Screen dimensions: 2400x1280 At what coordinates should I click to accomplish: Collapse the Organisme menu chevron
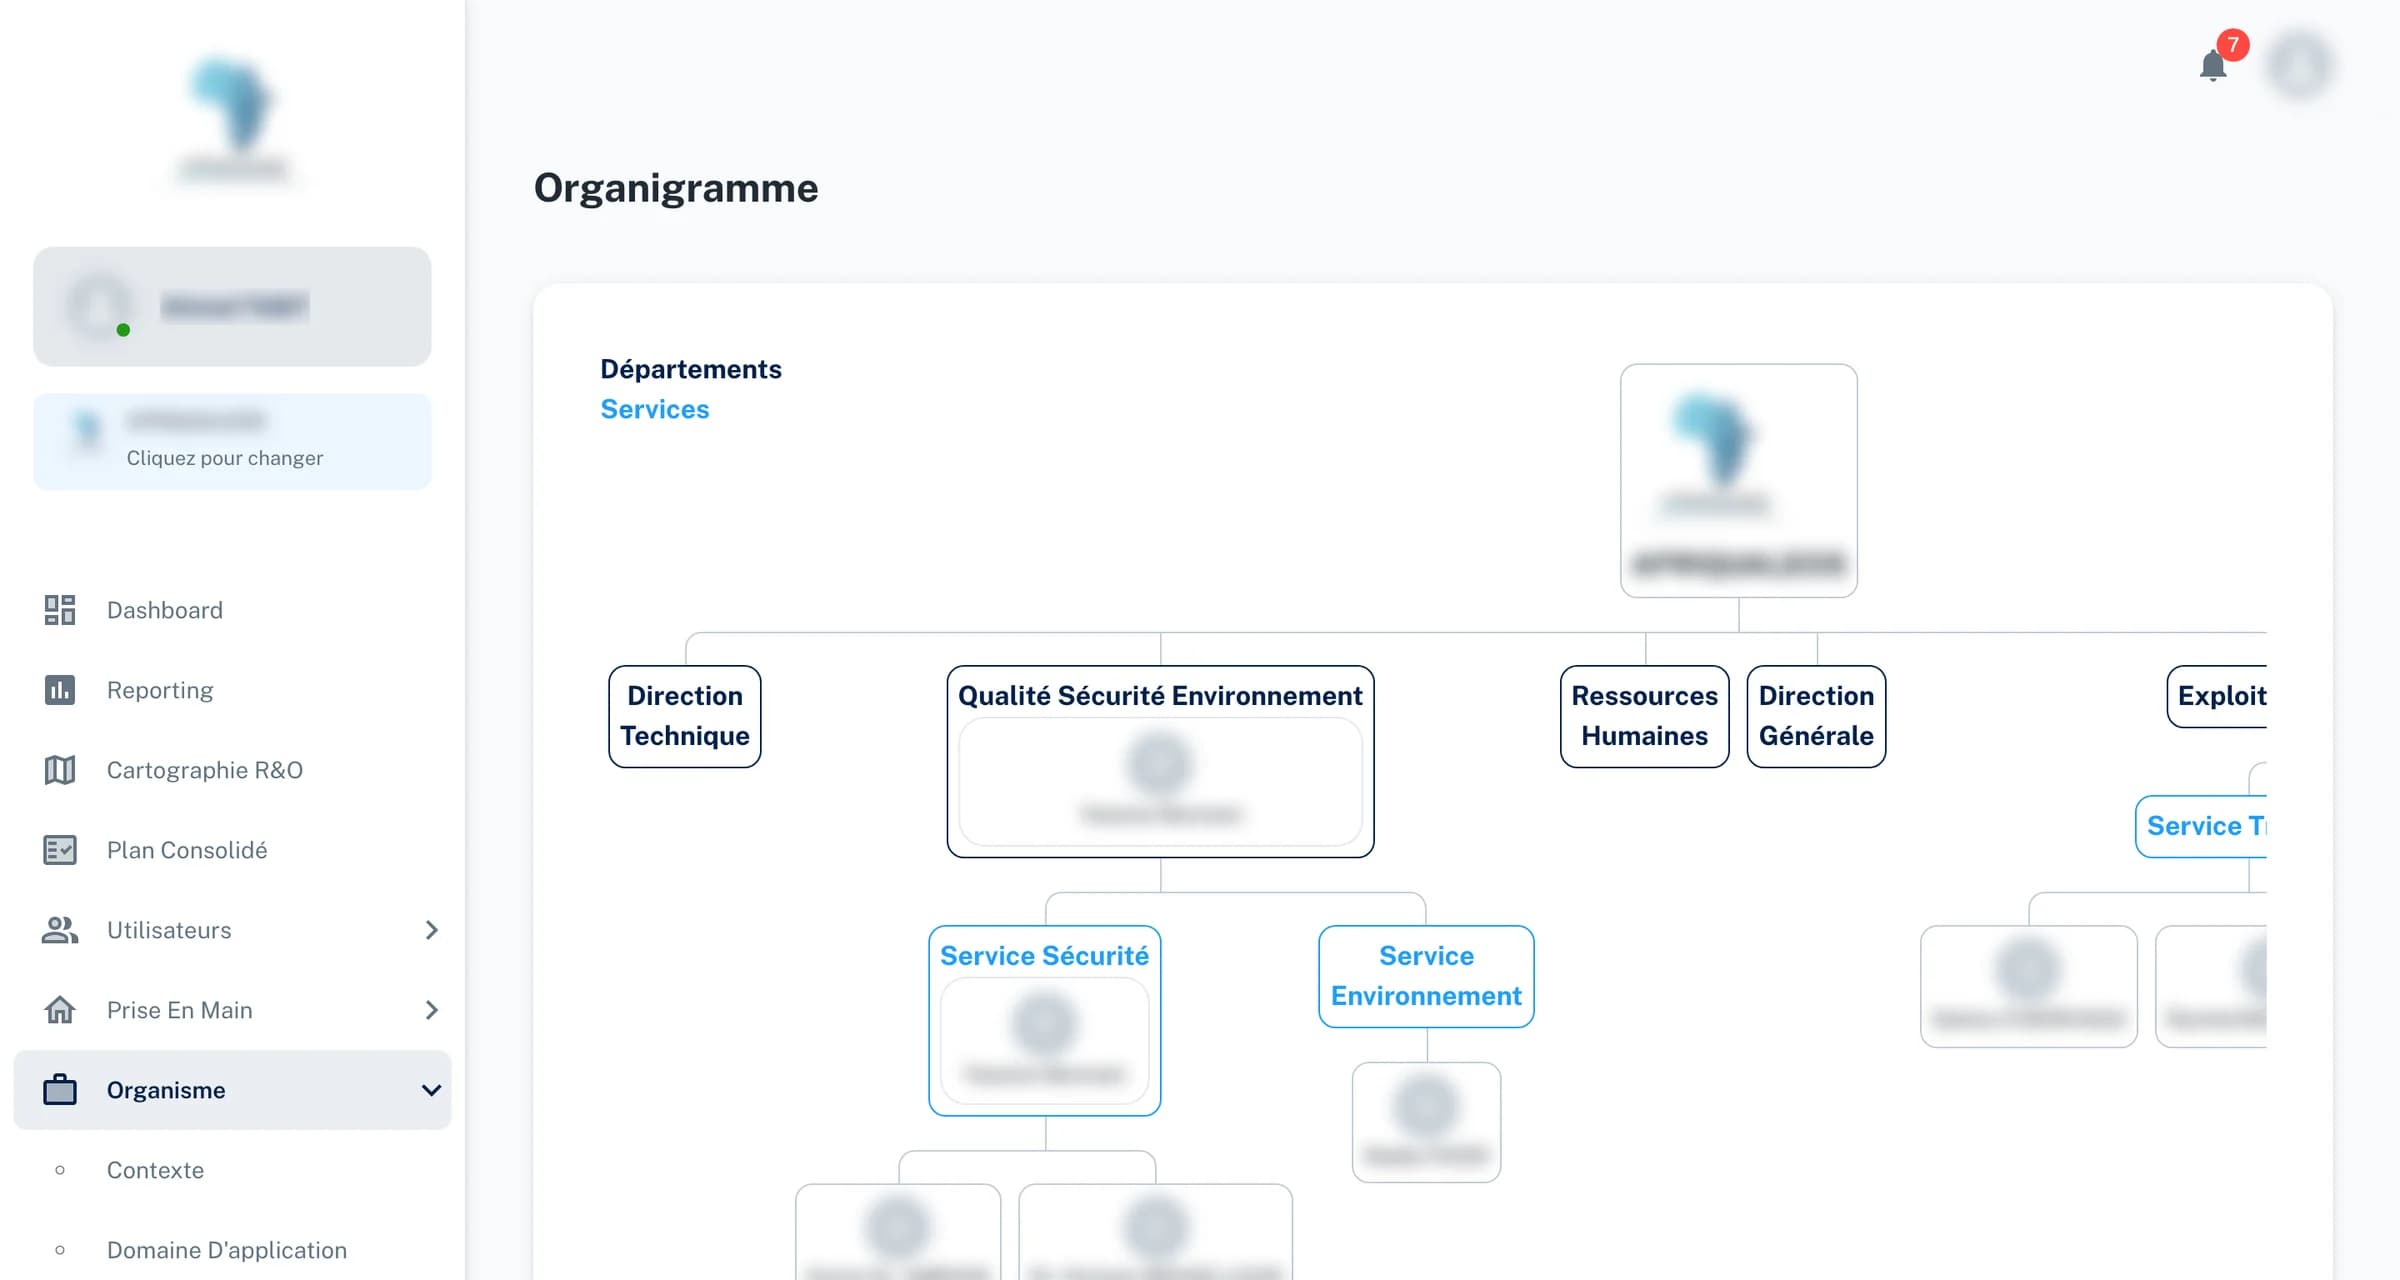pos(431,1090)
